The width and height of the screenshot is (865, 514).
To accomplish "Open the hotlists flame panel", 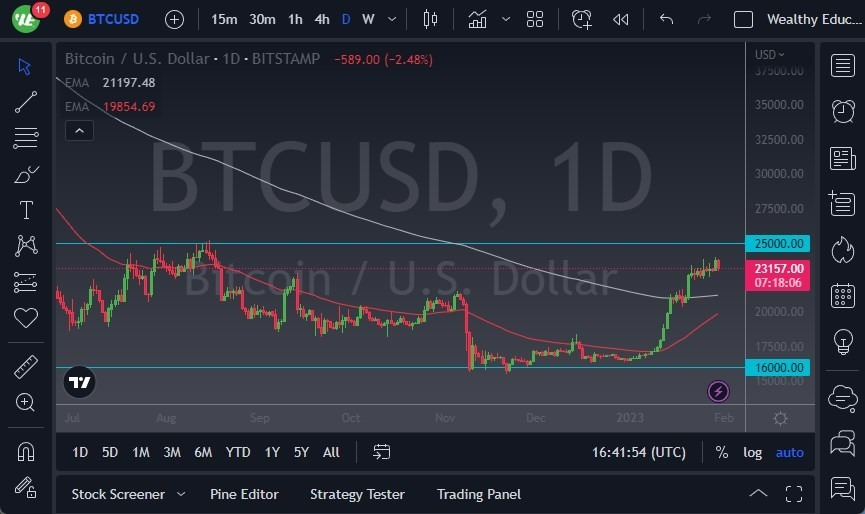I will [x=842, y=250].
